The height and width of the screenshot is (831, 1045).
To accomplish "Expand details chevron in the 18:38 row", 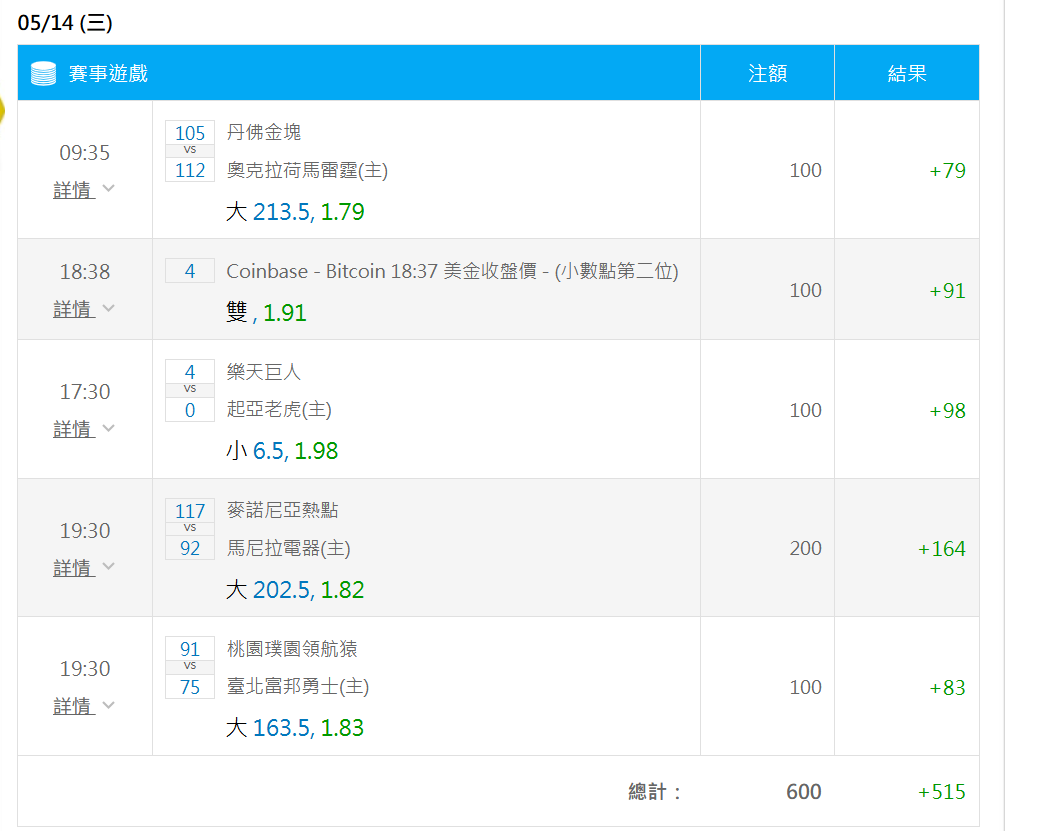I will pos(109,308).
